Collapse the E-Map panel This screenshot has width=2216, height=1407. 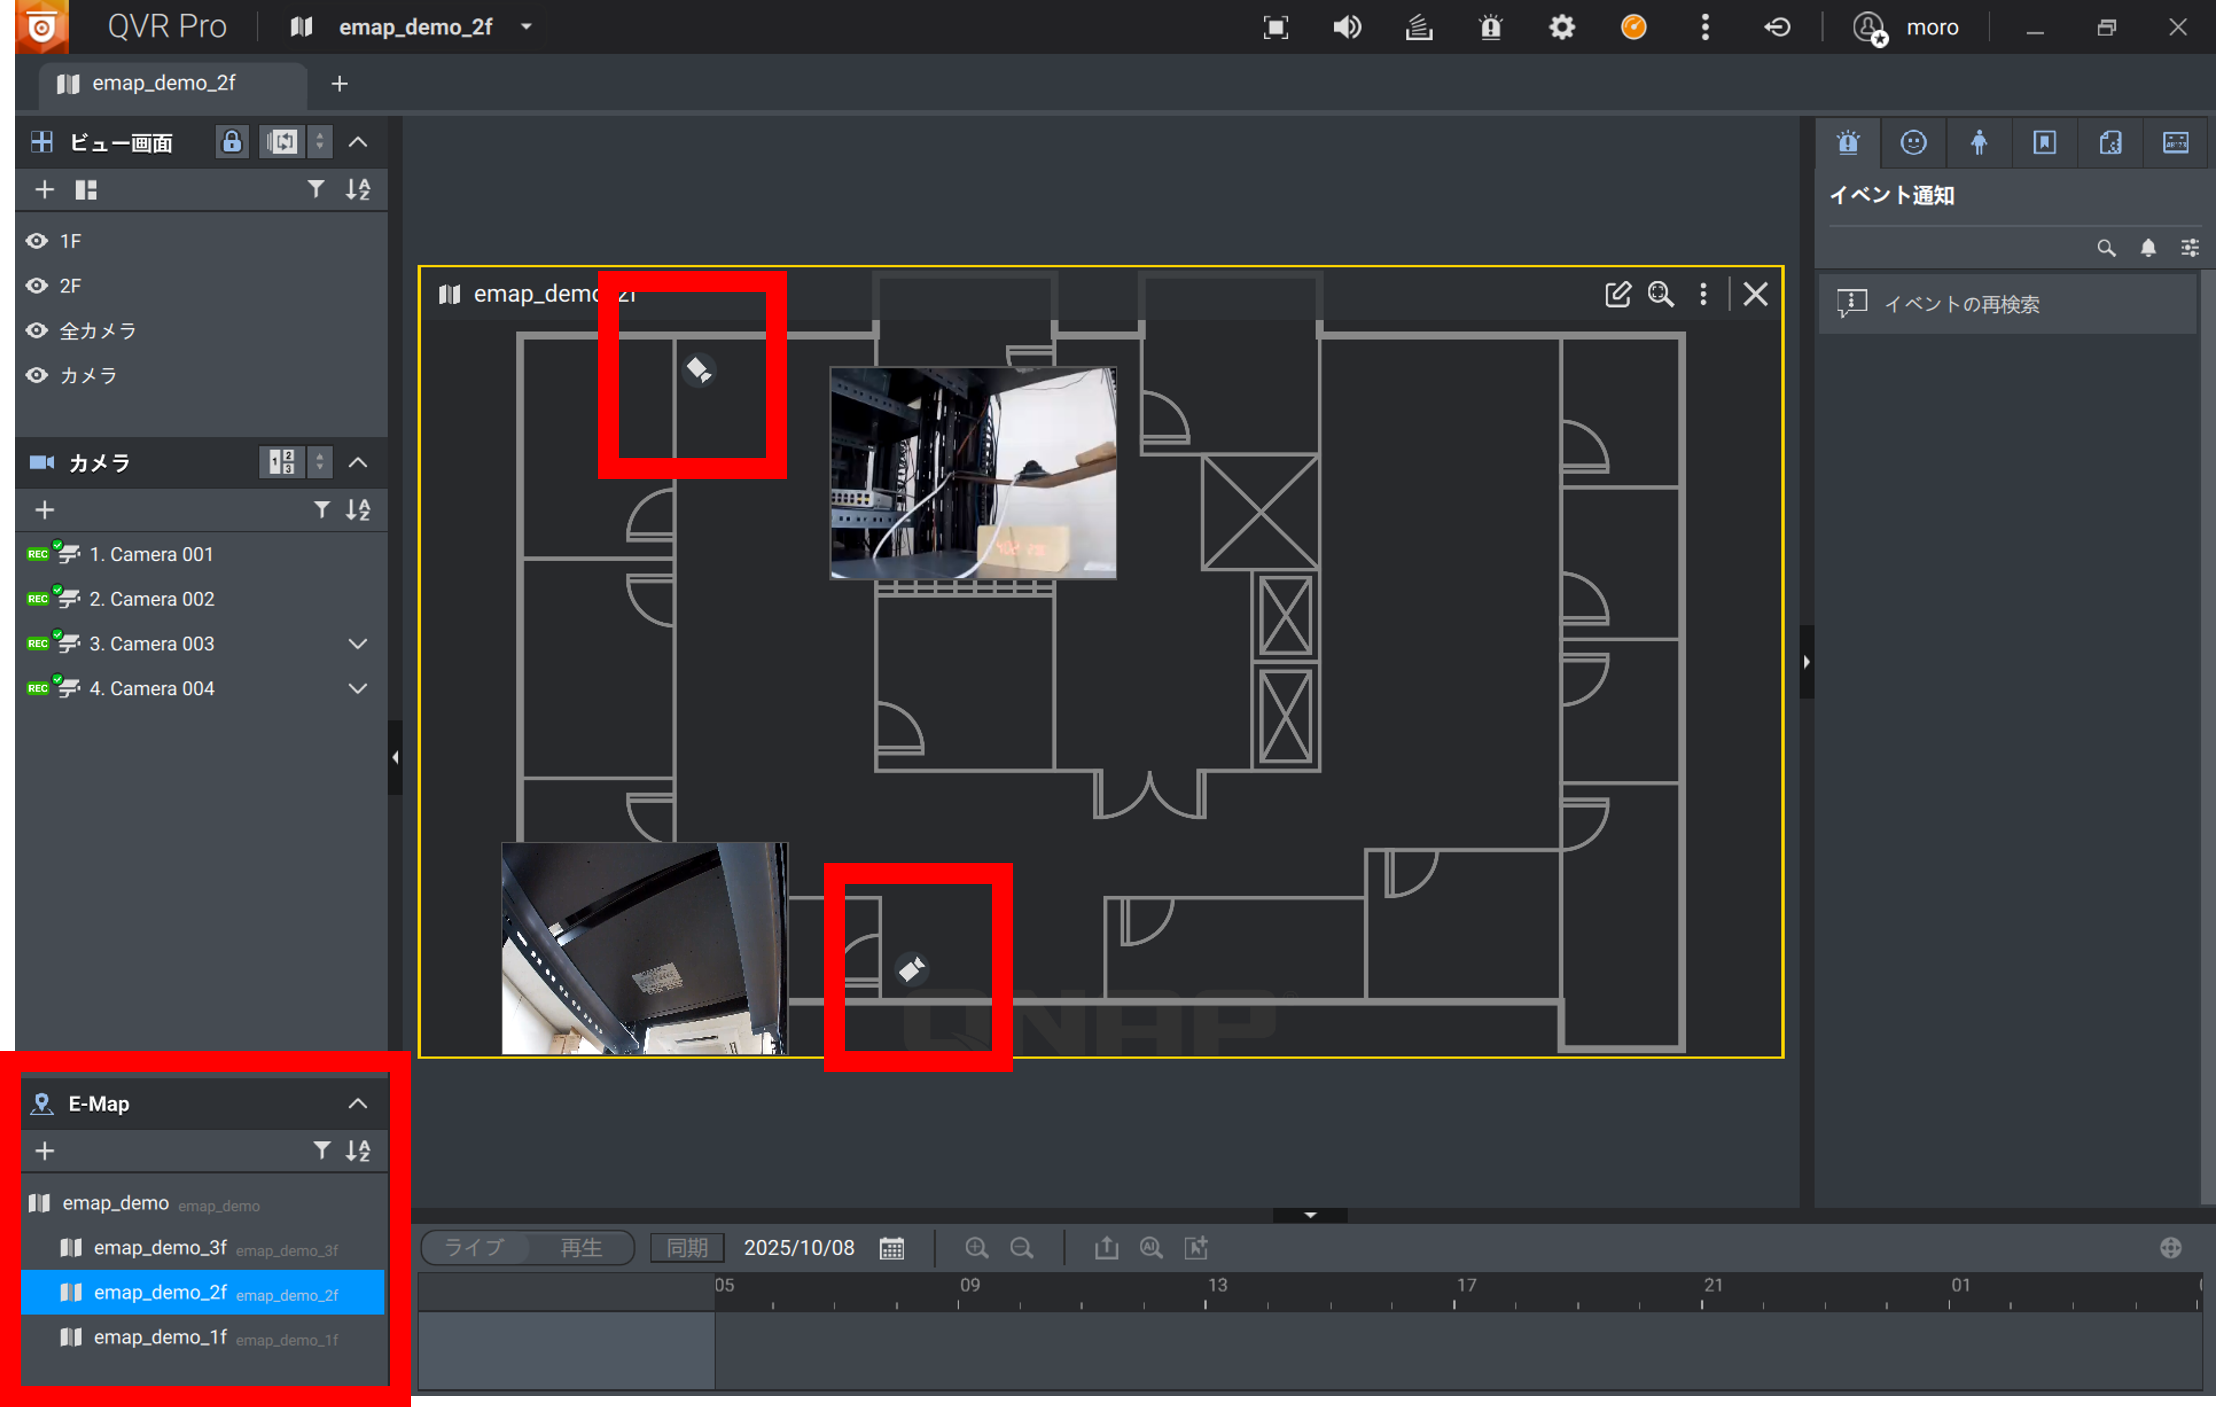point(358,1104)
